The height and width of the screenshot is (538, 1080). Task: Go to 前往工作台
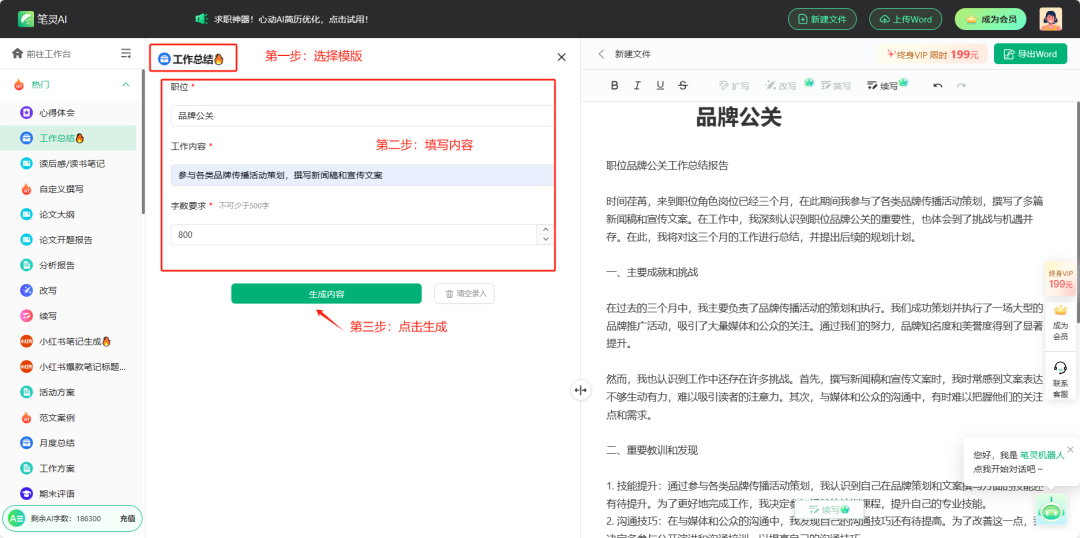[41, 53]
